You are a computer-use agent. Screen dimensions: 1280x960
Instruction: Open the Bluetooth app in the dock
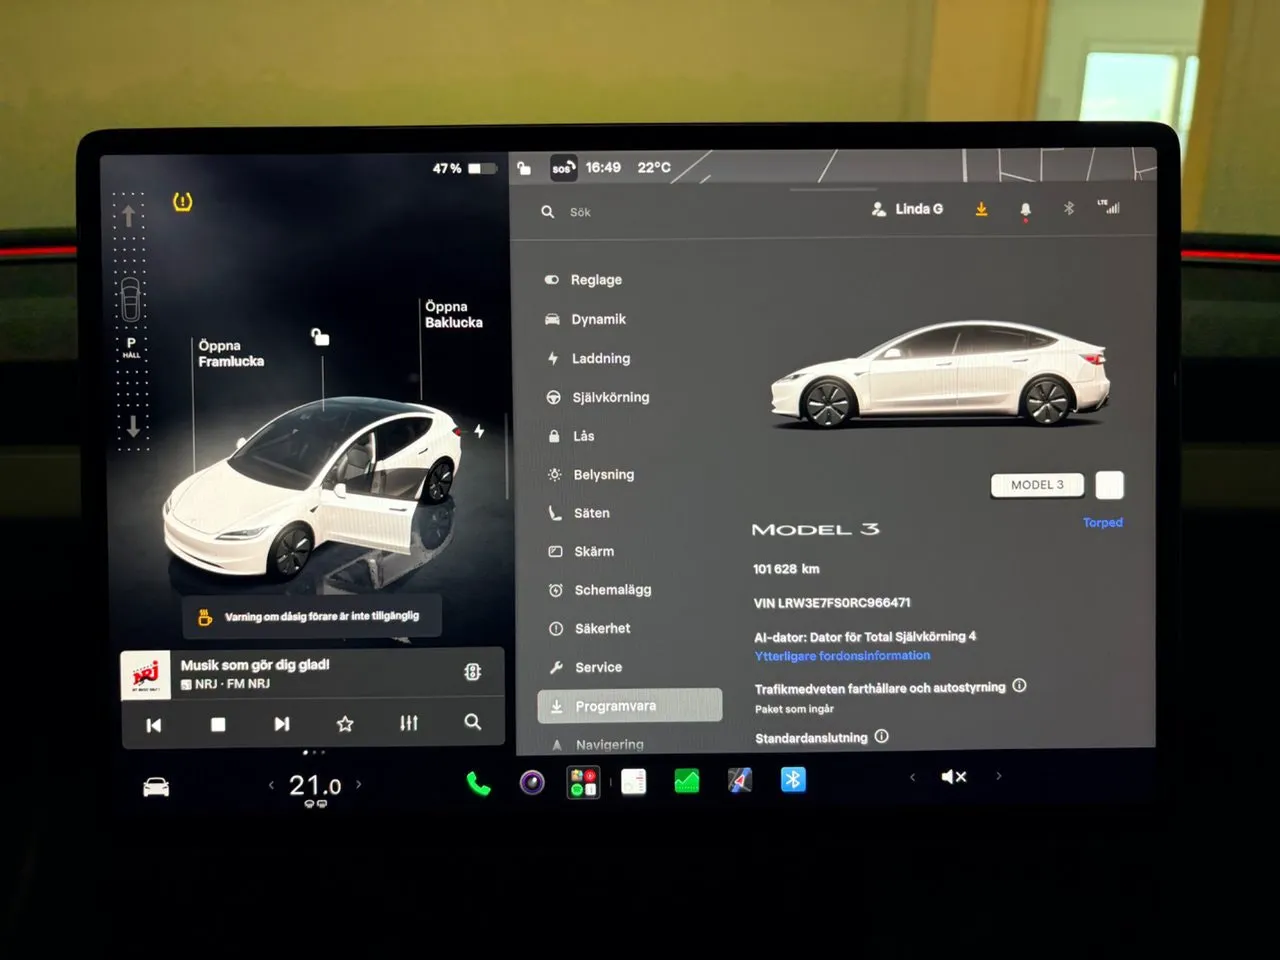click(x=793, y=779)
